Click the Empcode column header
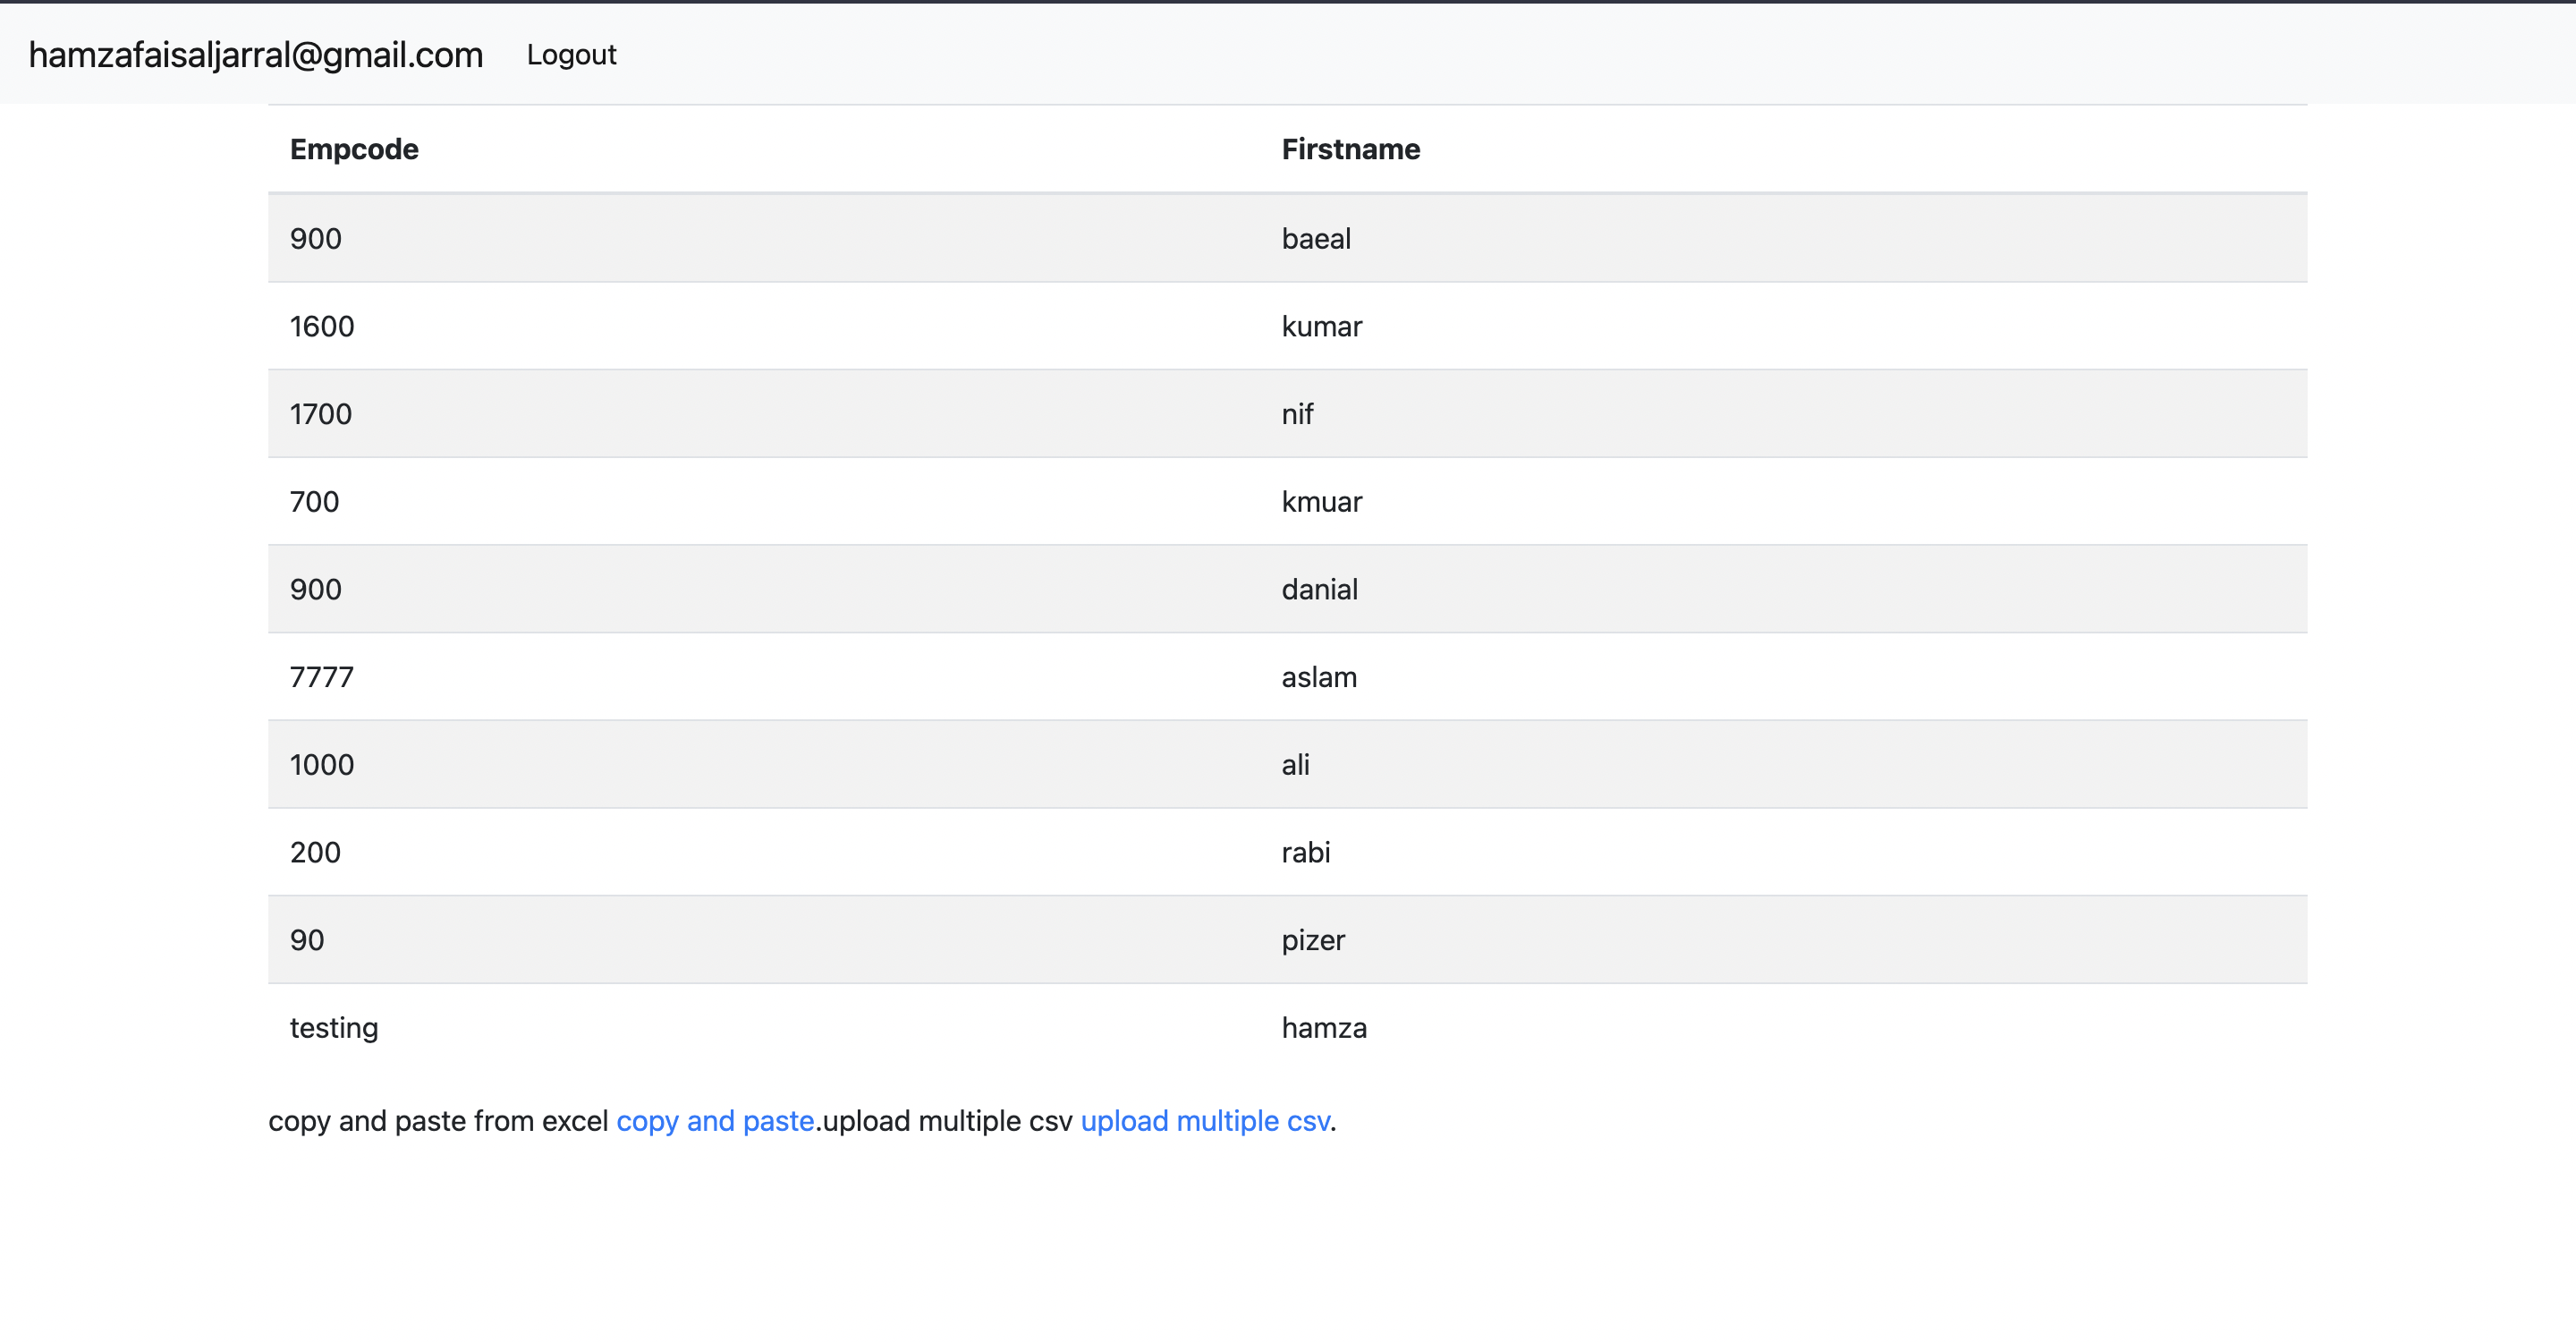 coord(354,148)
